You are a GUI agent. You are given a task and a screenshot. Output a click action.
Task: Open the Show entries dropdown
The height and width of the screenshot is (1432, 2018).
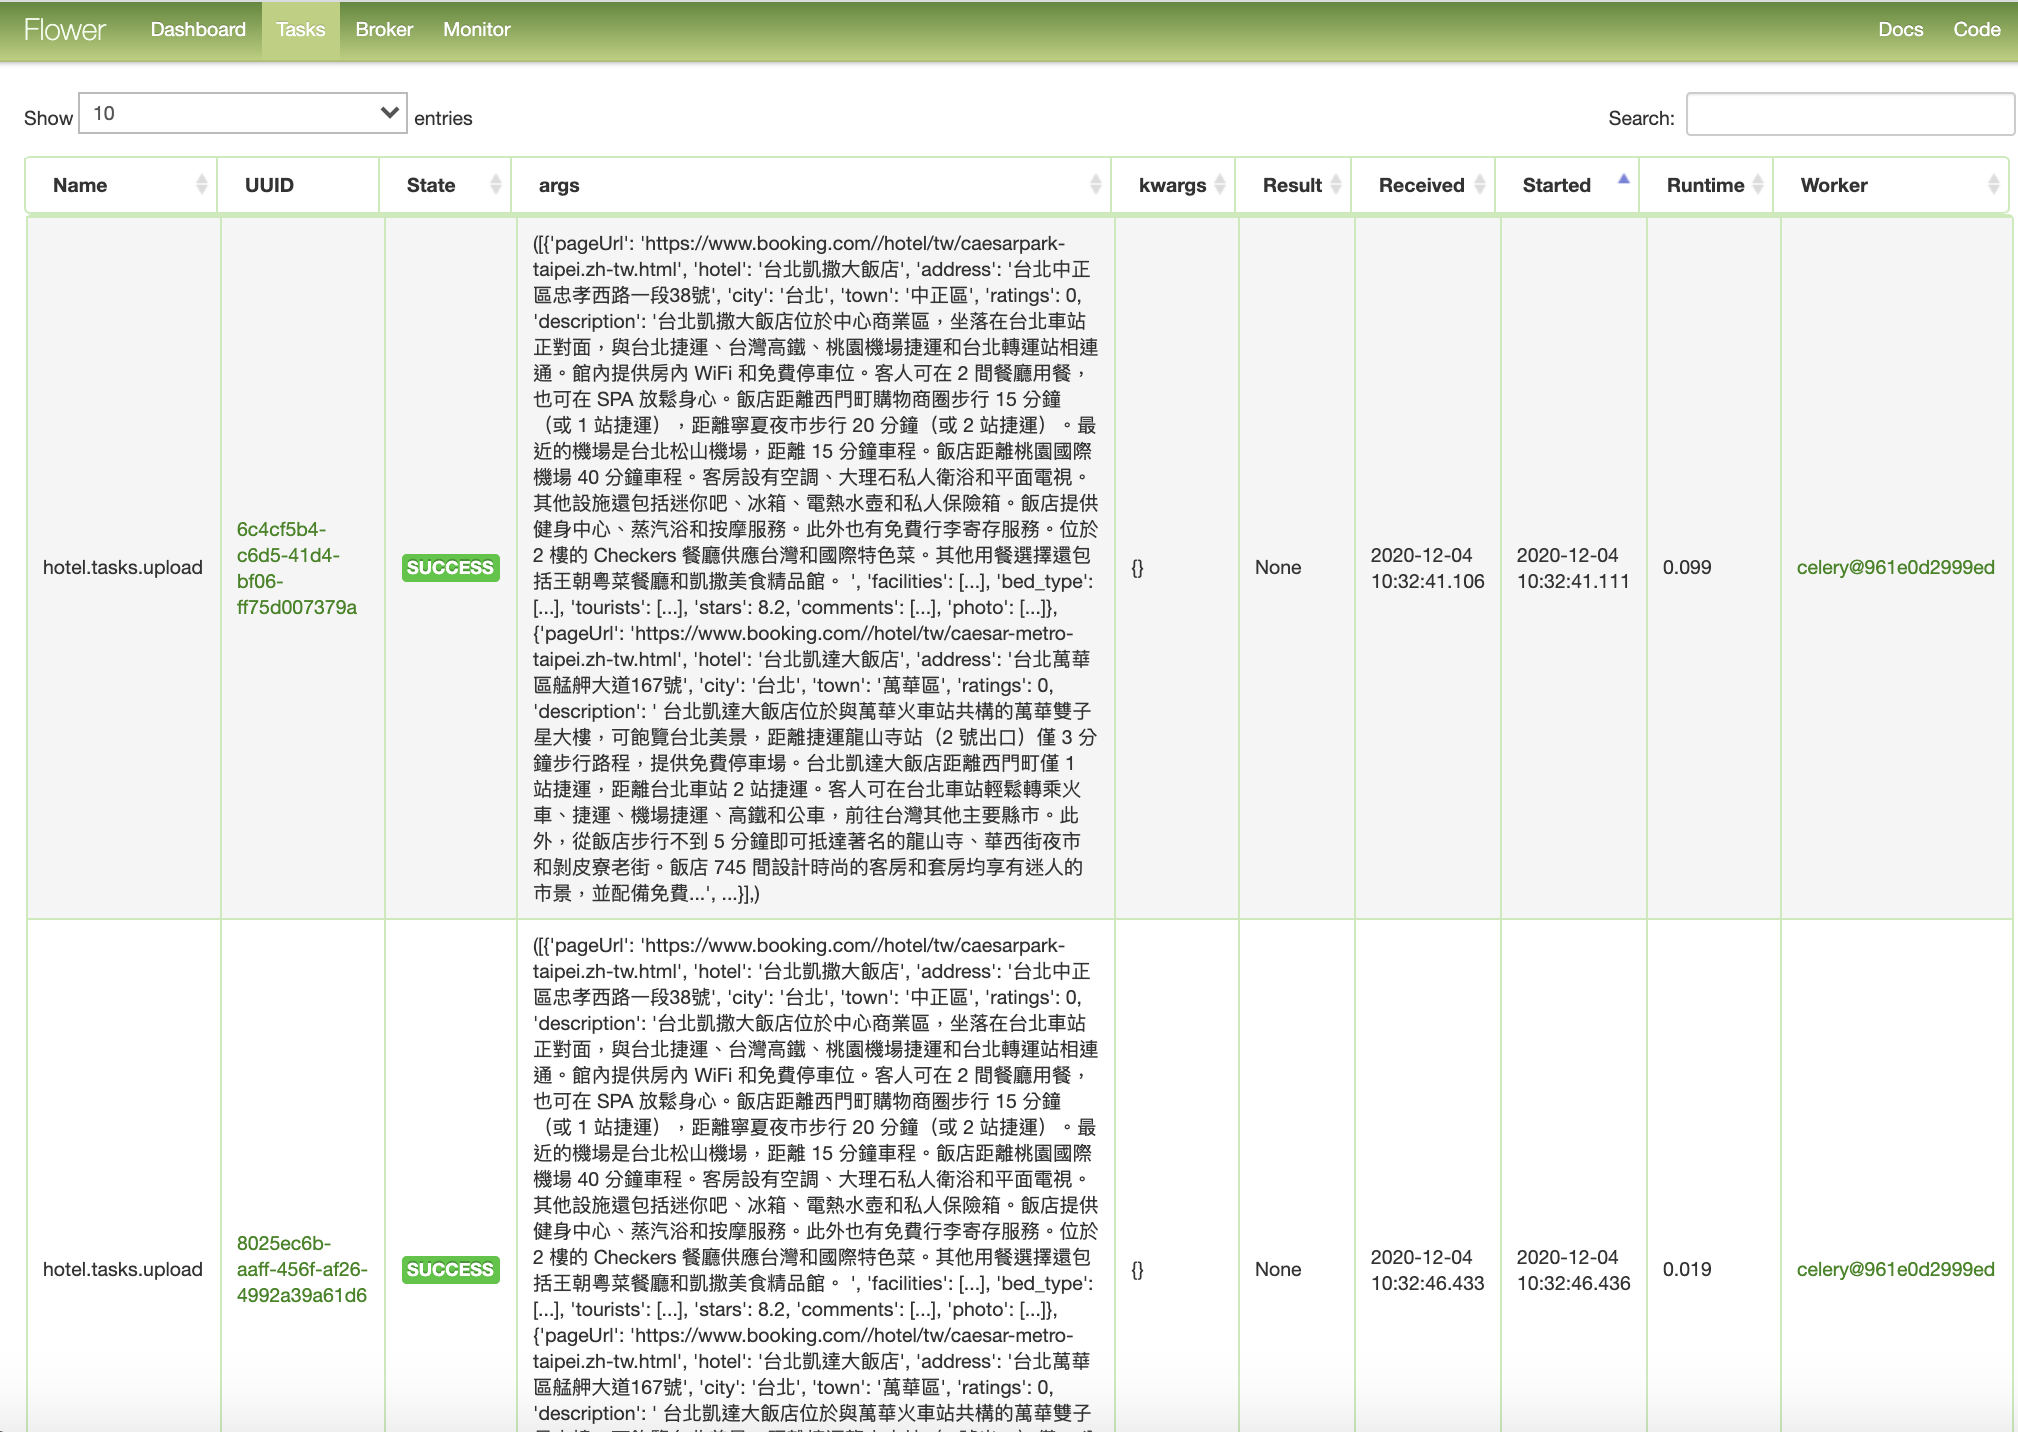(x=243, y=113)
